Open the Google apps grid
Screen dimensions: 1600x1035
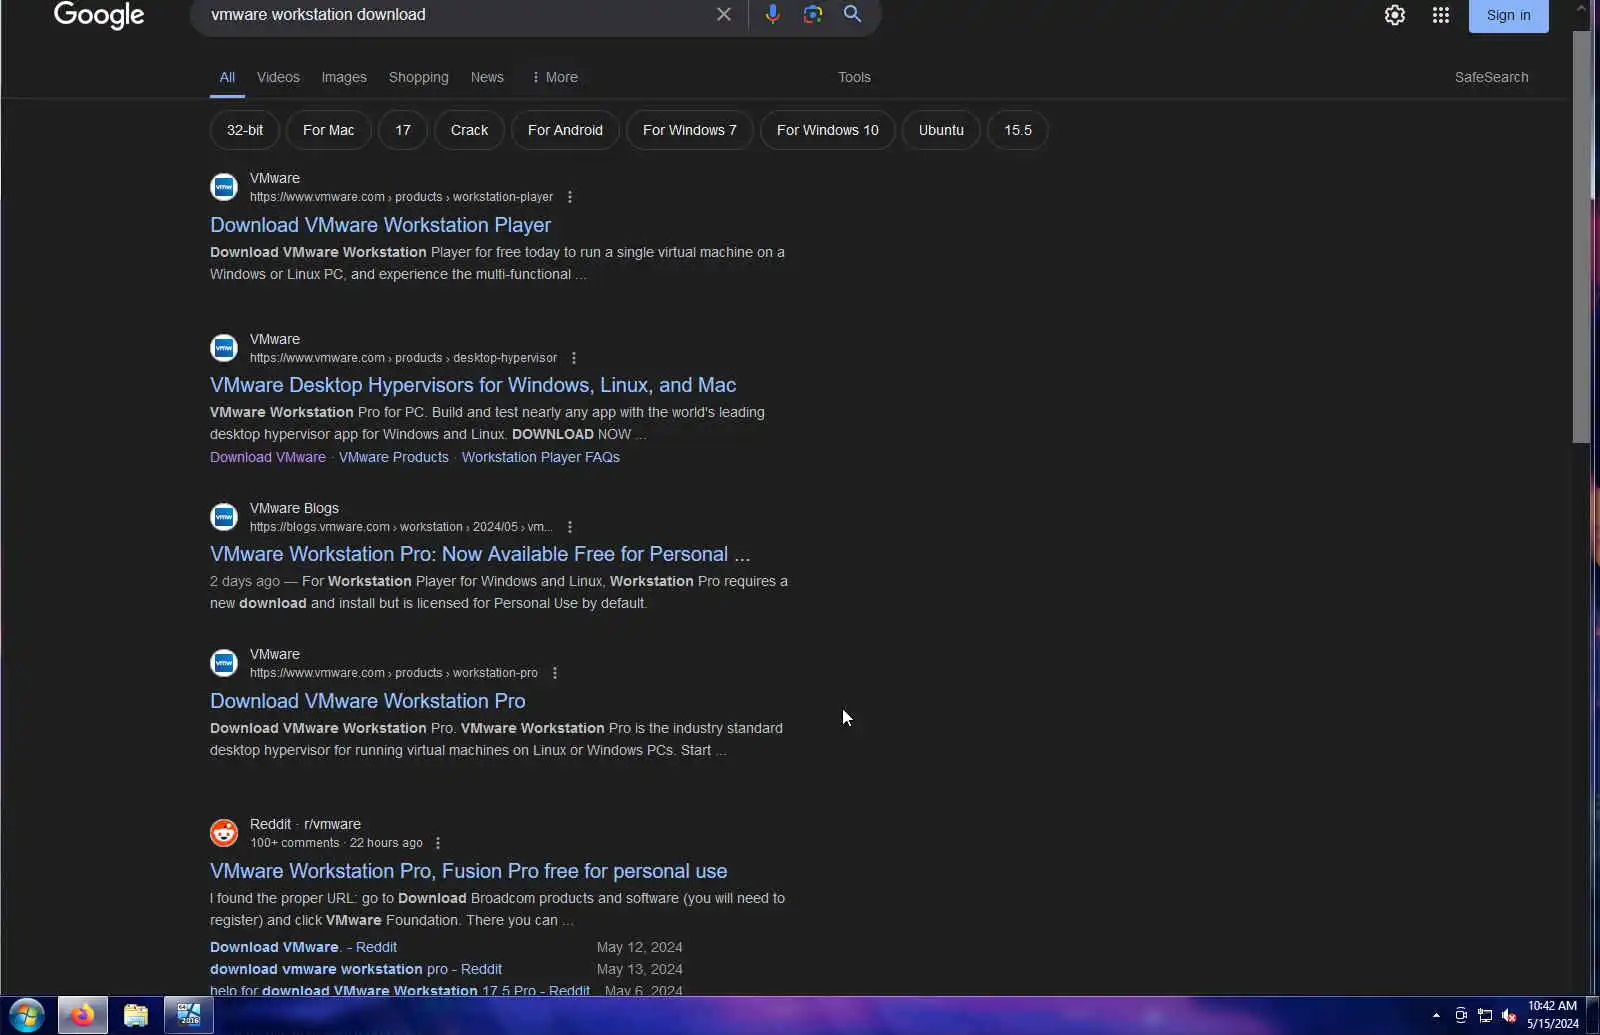click(1441, 15)
